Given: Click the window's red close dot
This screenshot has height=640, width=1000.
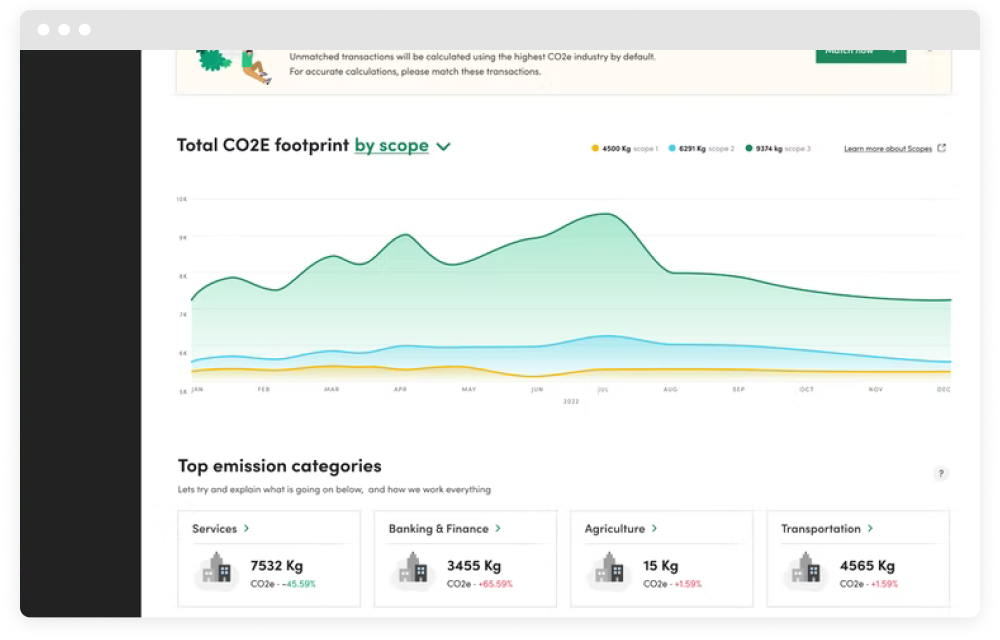Looking at the screenshot, I should pyautogui.click(x=44, y=30).
